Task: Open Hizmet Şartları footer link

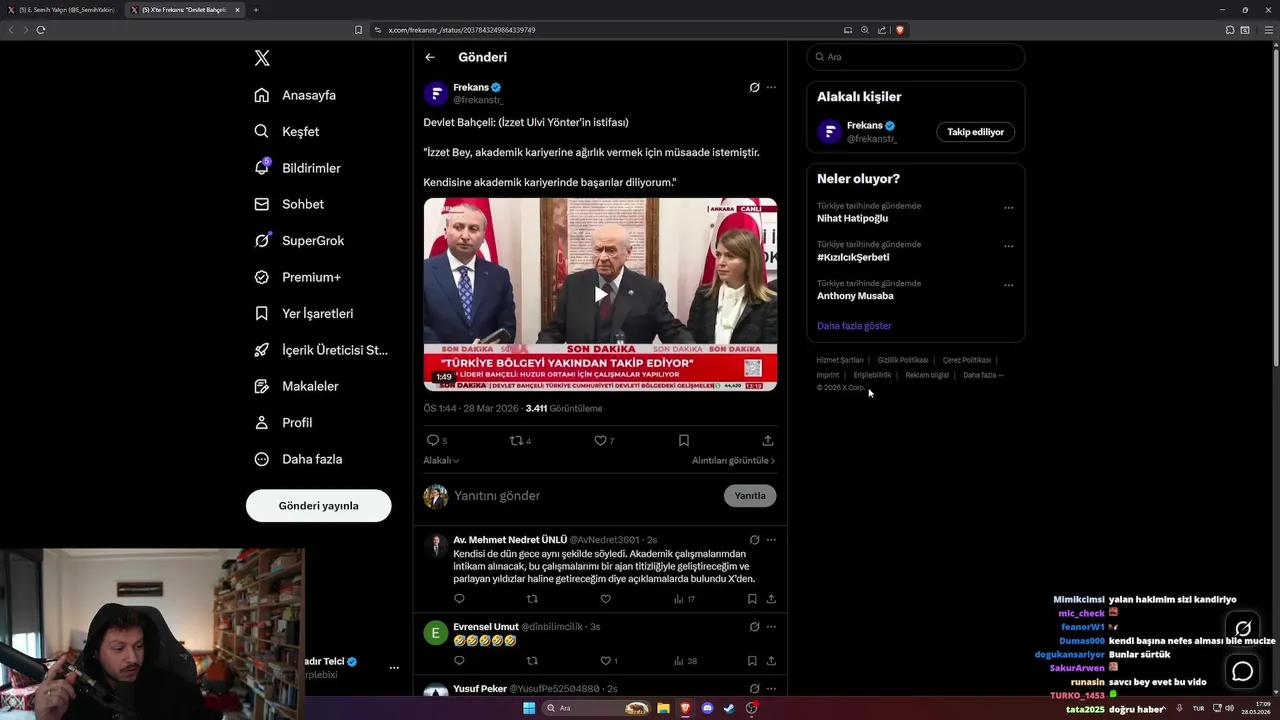Action: (x=840, y=360)
